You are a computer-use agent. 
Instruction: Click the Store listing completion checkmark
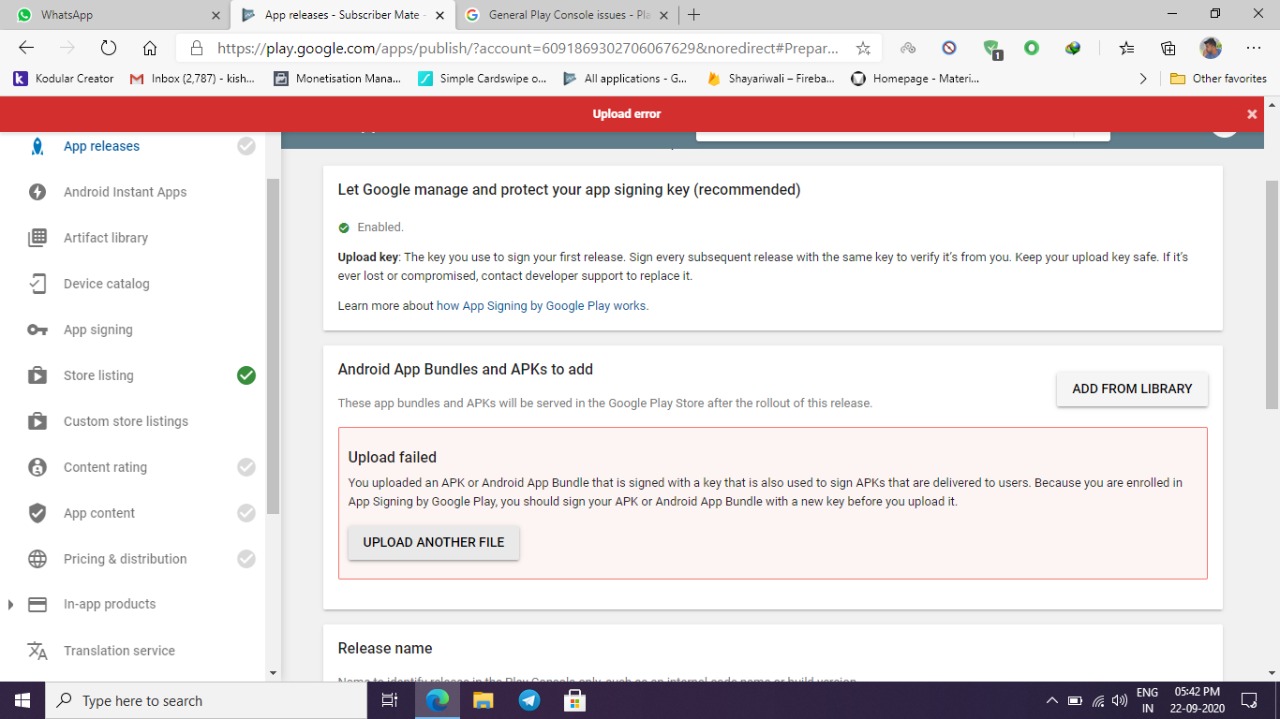point(246,375)
